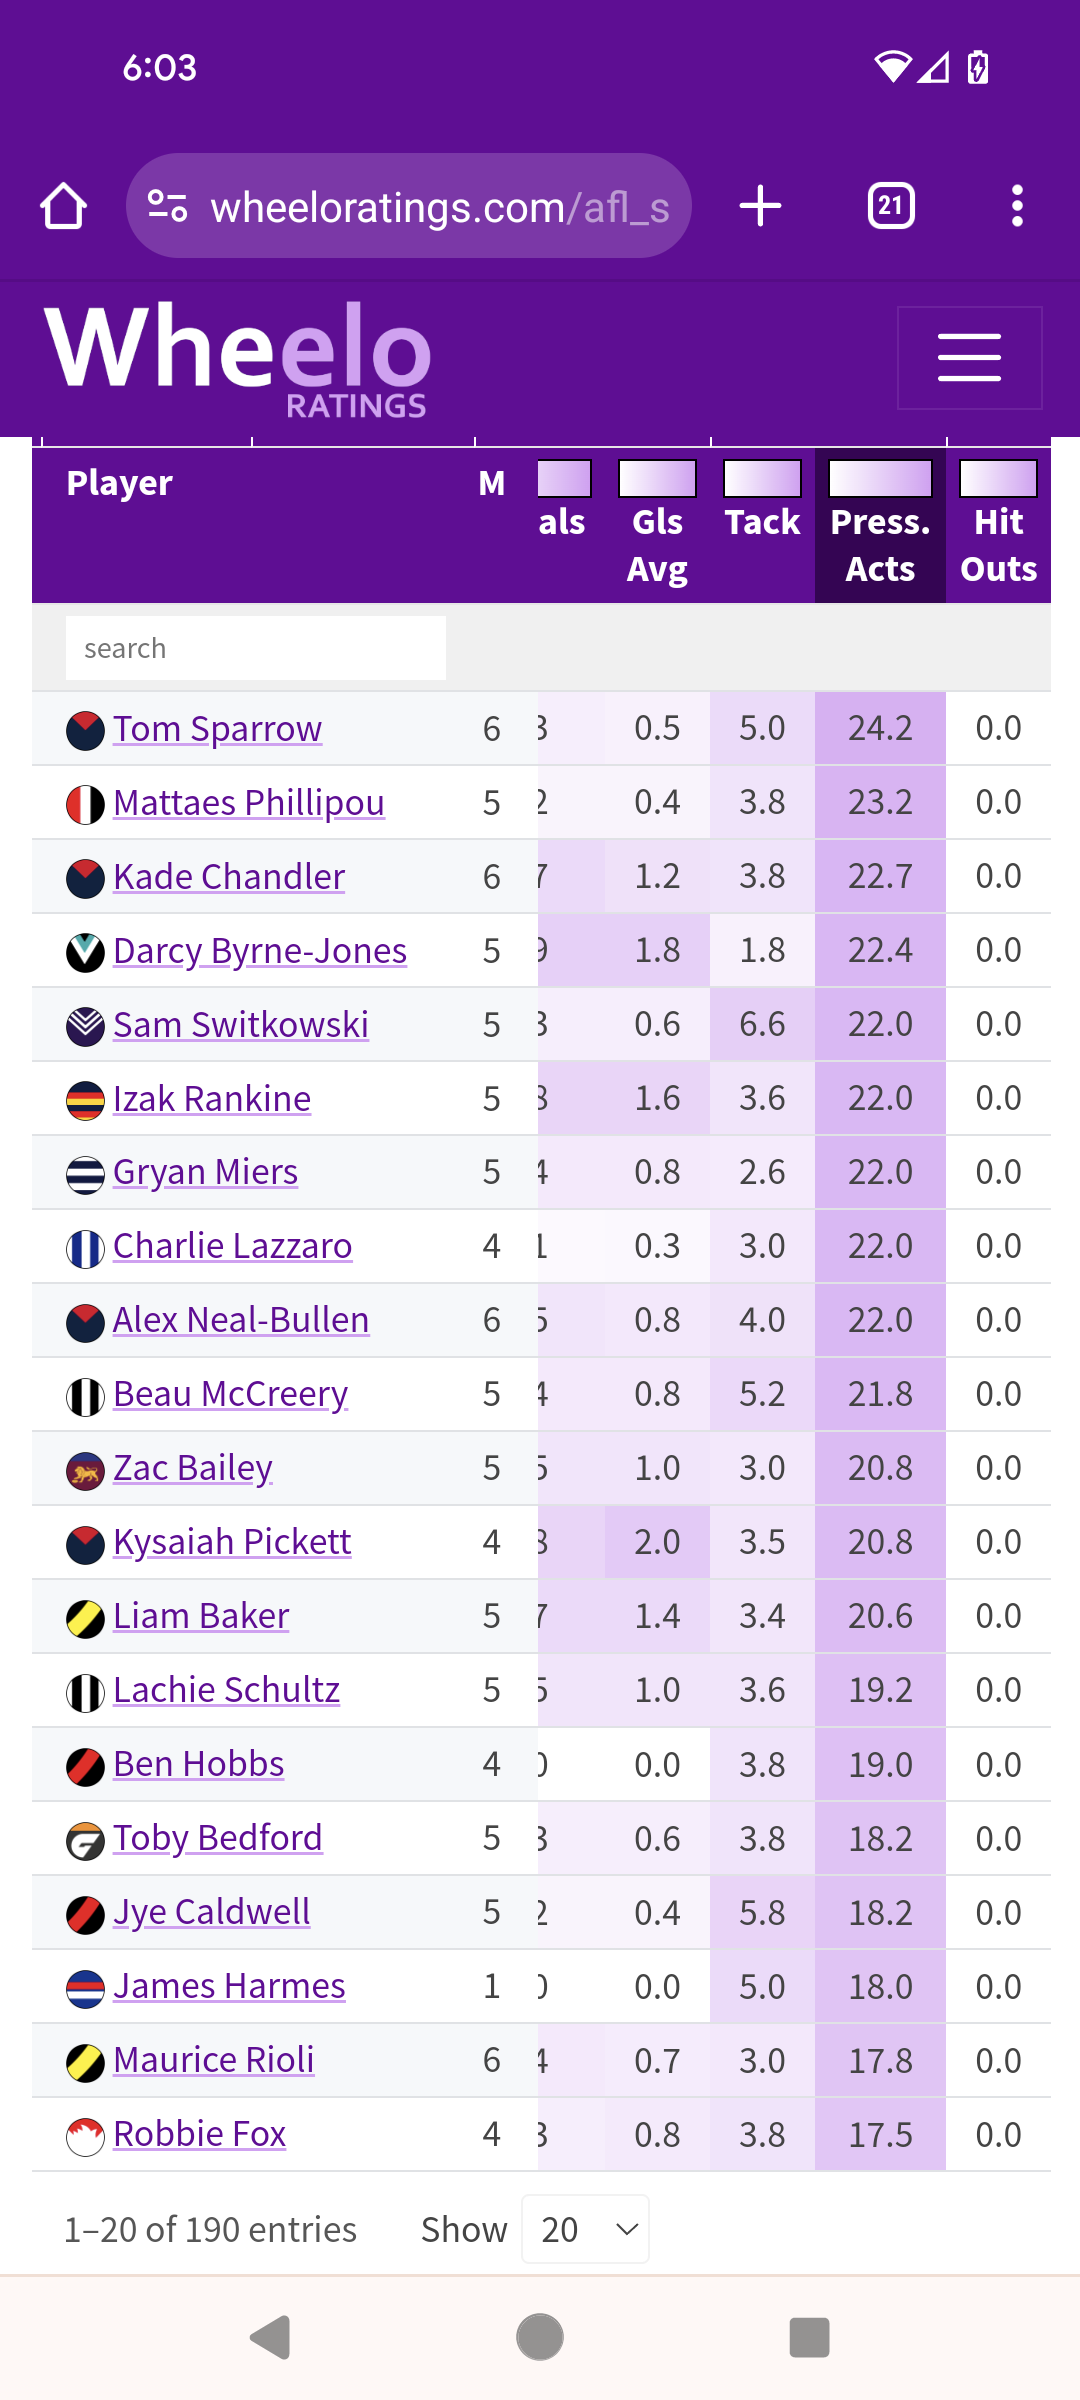
Task: Open Darcy Byrne-Jones player link
Action: coord(260,951)
